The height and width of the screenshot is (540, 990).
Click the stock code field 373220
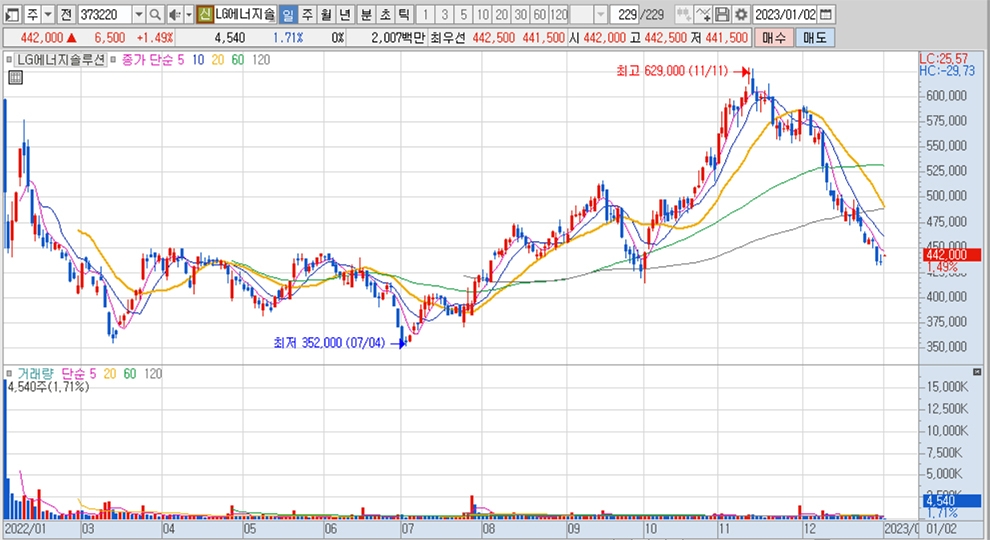[105, 14]
